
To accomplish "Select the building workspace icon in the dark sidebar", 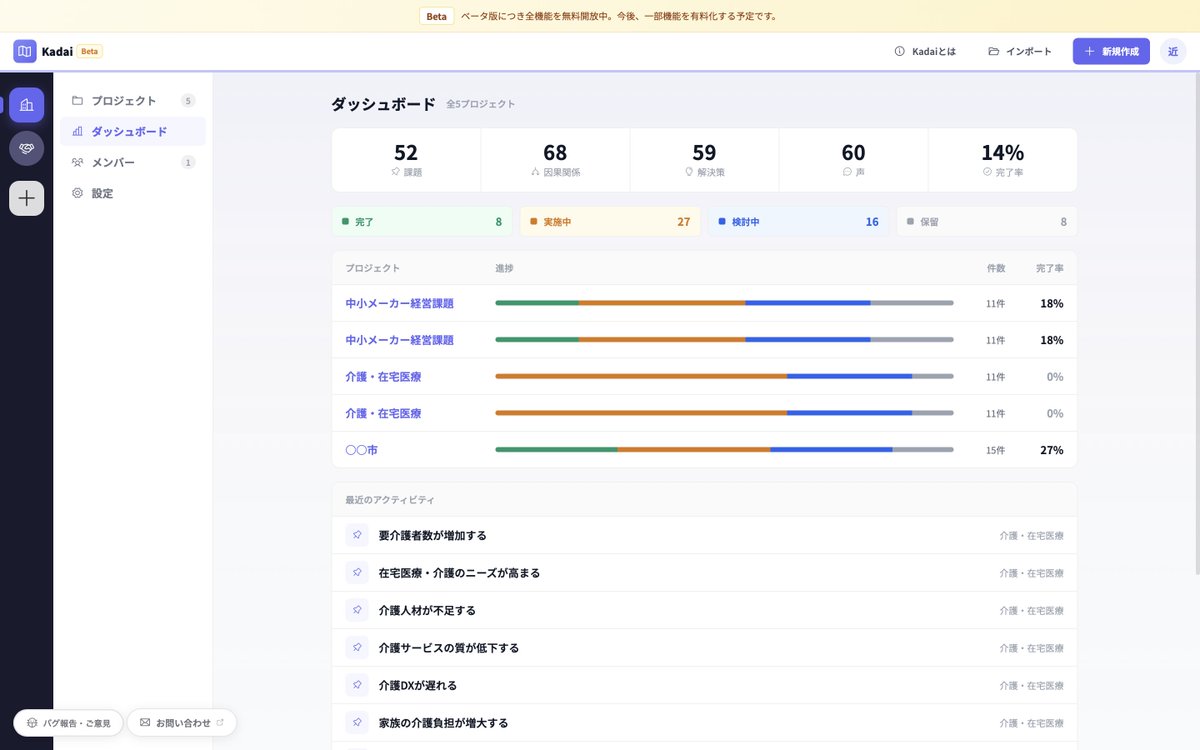I will [25, 104].
